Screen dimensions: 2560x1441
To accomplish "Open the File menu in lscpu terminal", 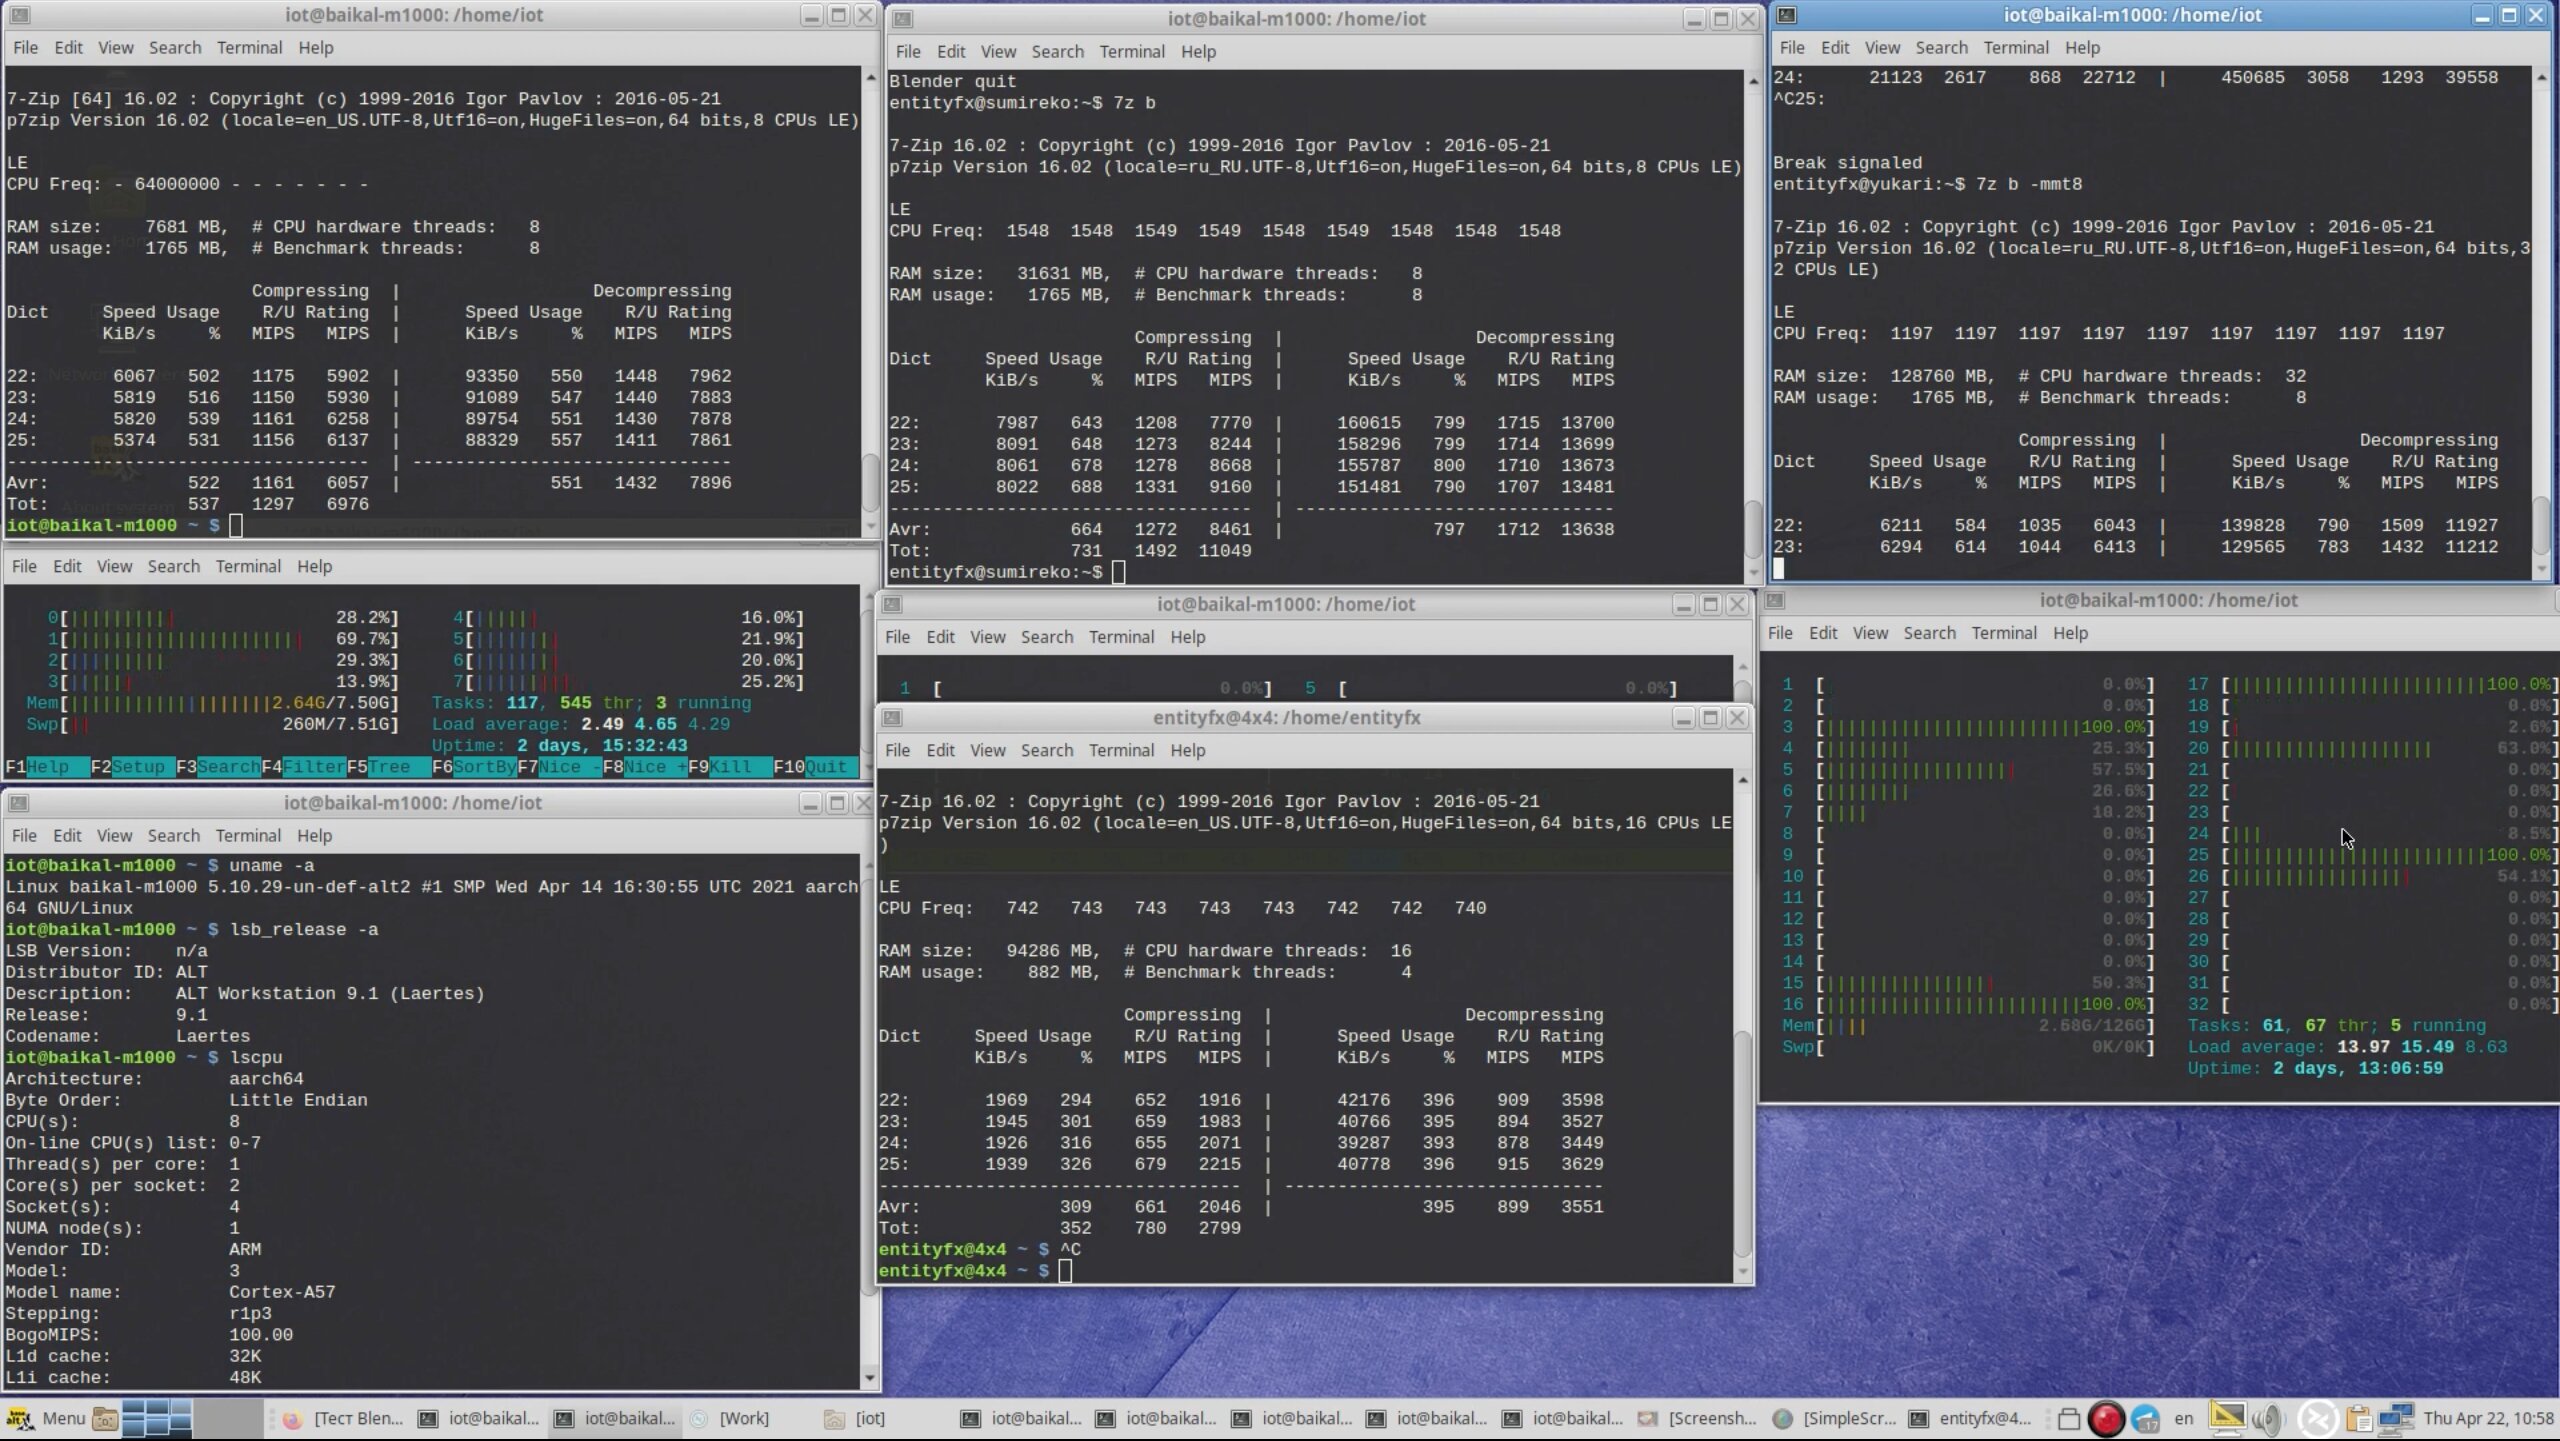I will coord(24,835).
